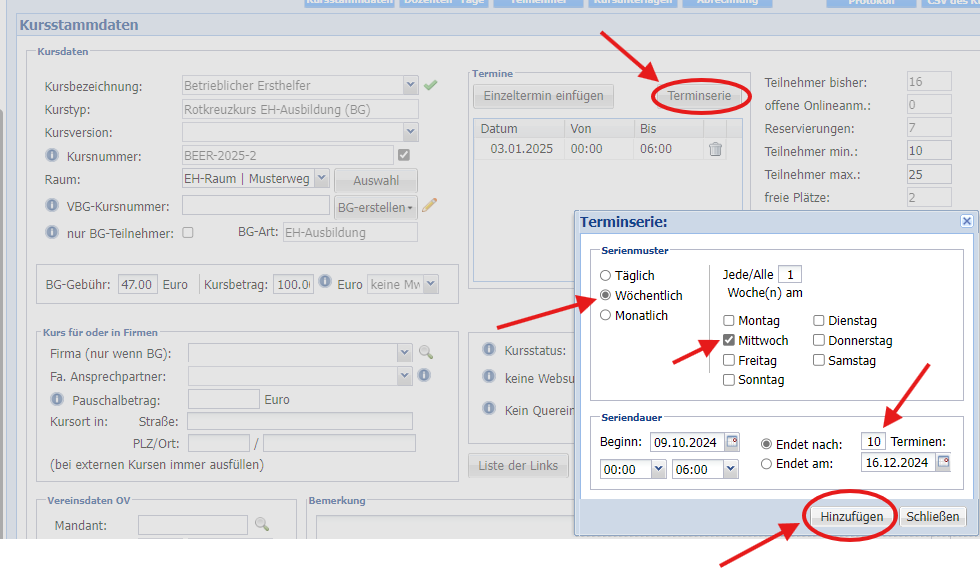Open calendar picker for Beginn date
Screen dimensions: 980x568
(732, 442)
